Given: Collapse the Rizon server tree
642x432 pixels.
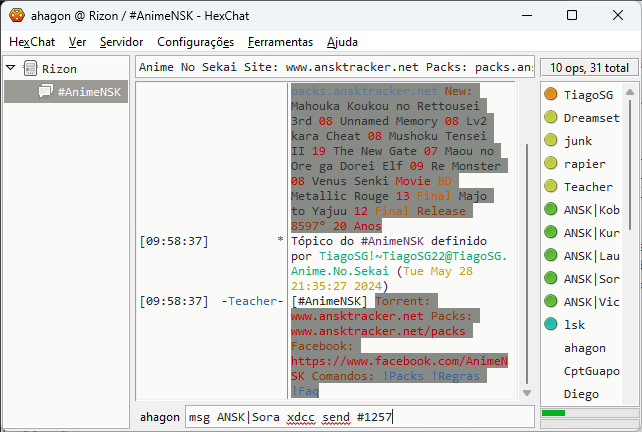Looking at the screenshot, I should pyautogui.click(x=11, y=68).
